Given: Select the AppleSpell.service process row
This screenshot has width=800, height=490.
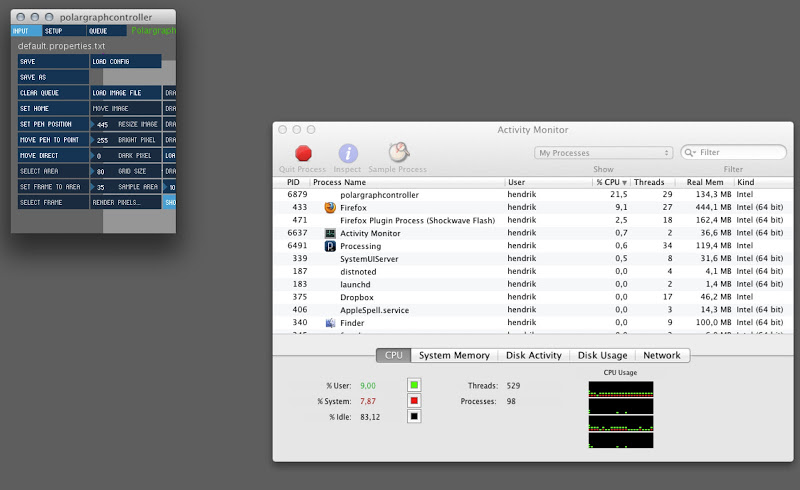Looking at the screenshot, I should [533, 309].
